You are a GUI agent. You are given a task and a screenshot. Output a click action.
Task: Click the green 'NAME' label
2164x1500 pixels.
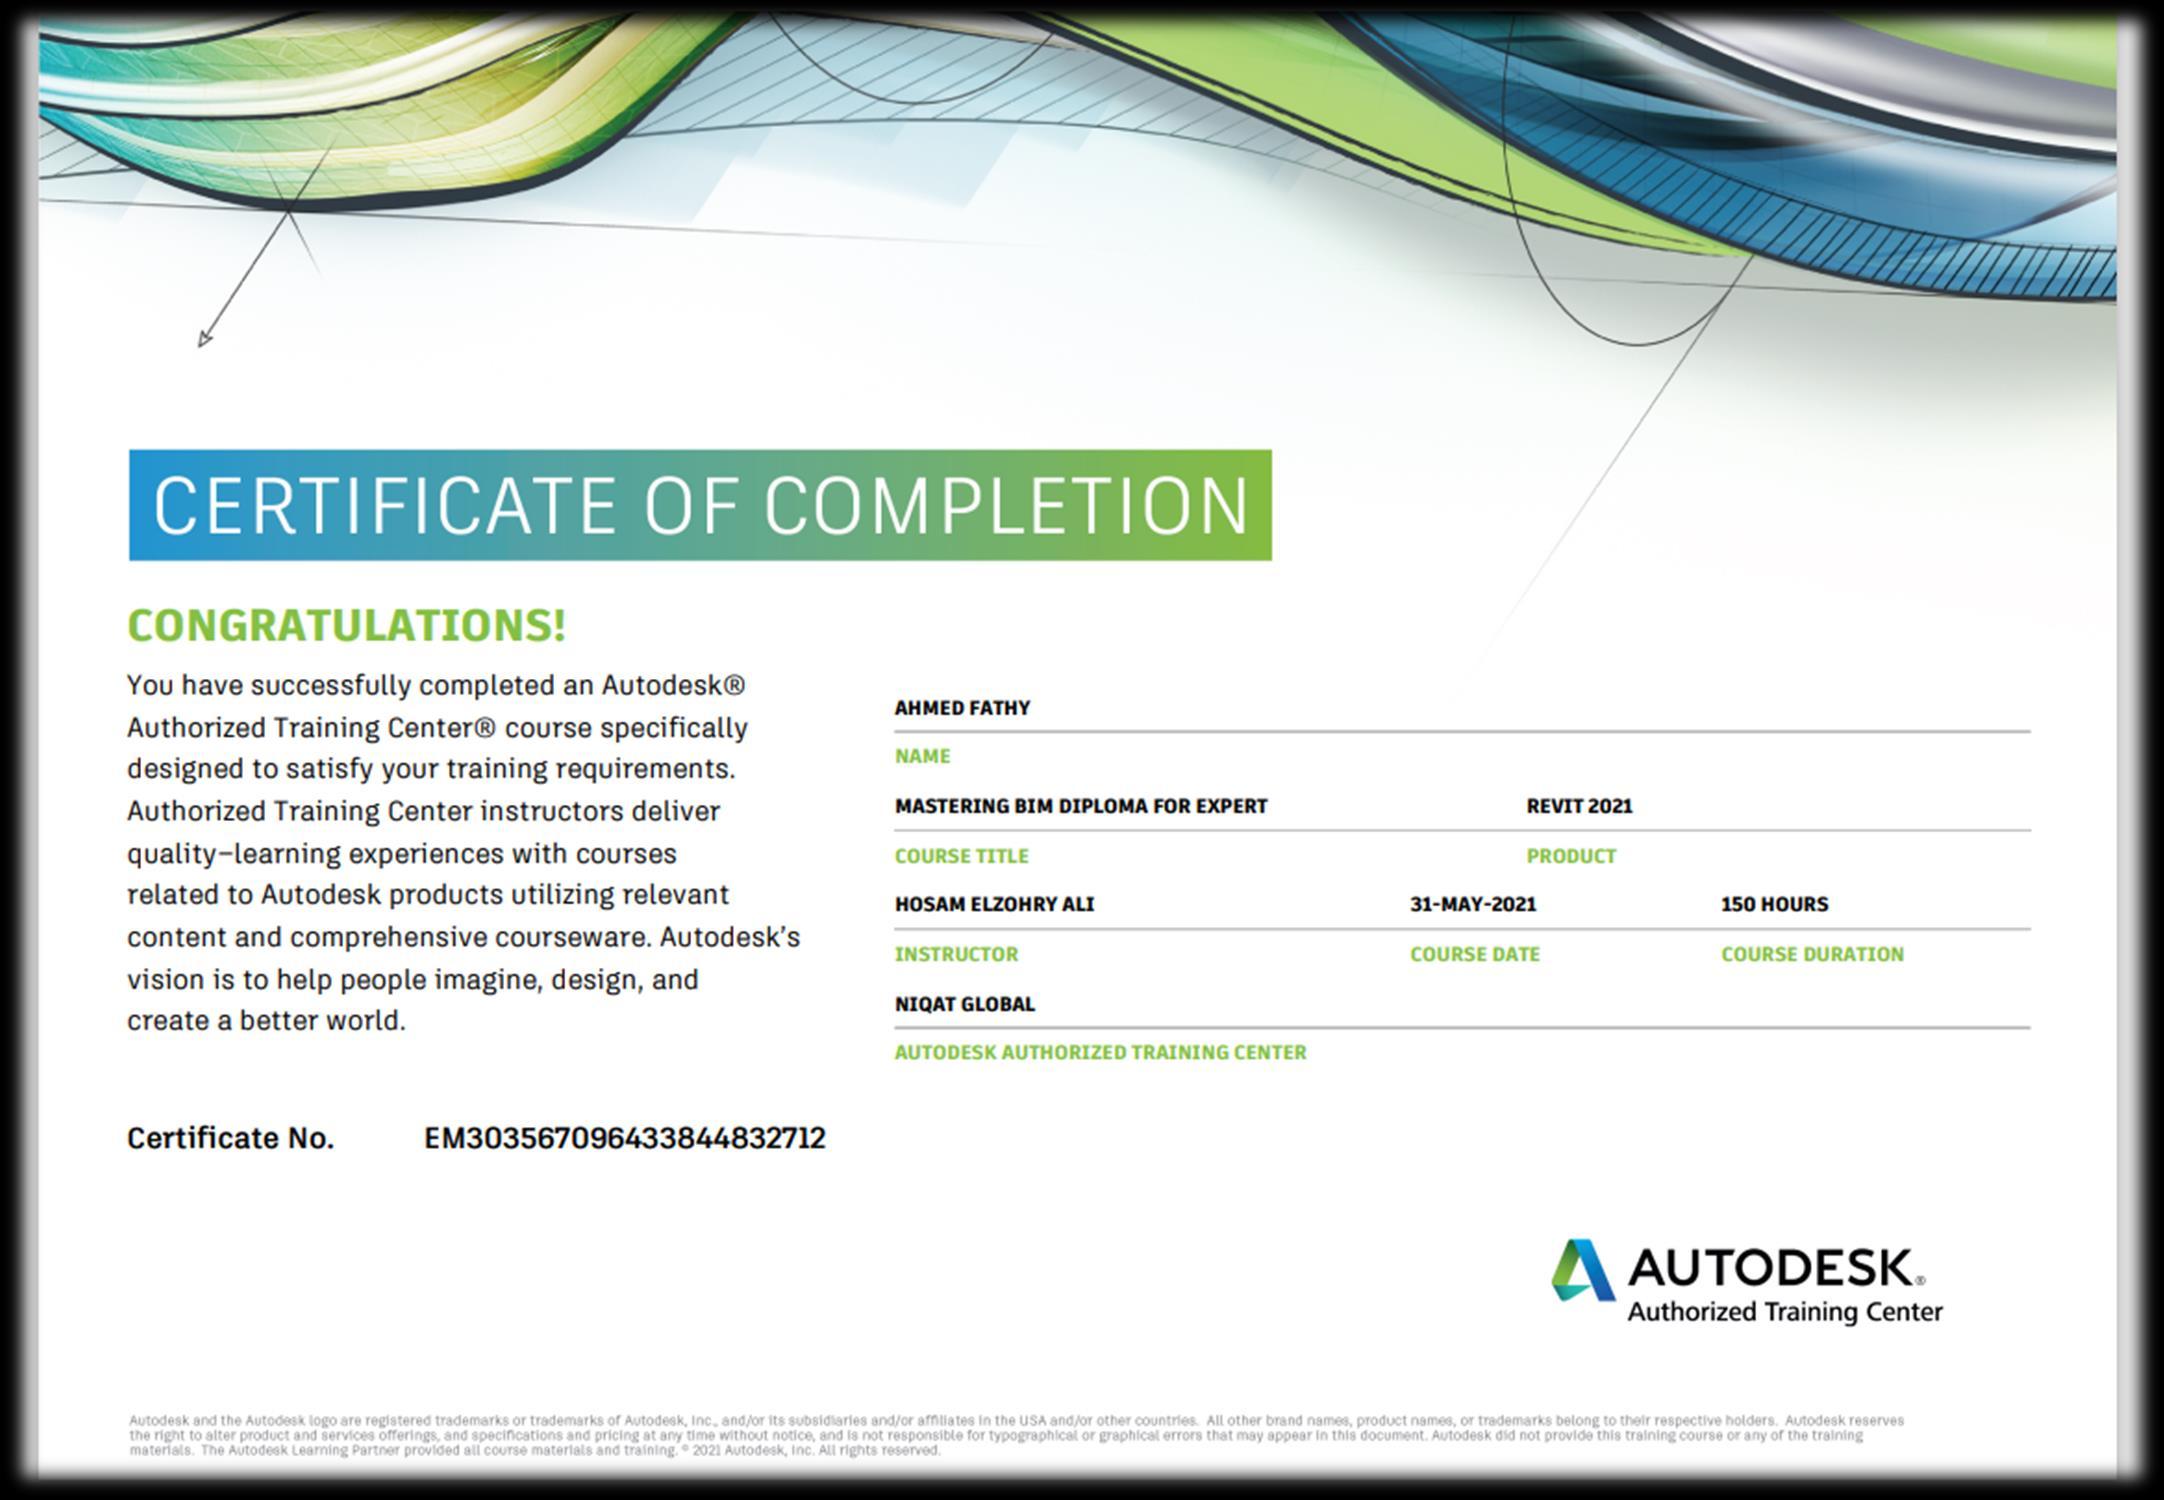click(922, 756)
